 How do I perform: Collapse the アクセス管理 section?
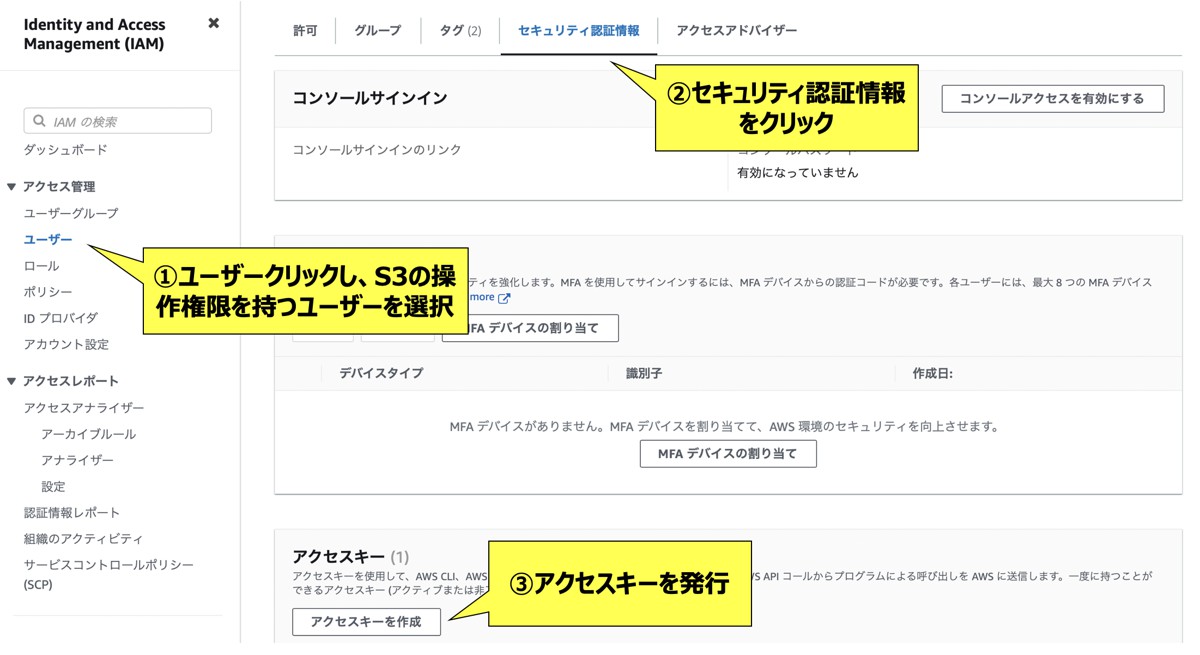pos(11,186)
